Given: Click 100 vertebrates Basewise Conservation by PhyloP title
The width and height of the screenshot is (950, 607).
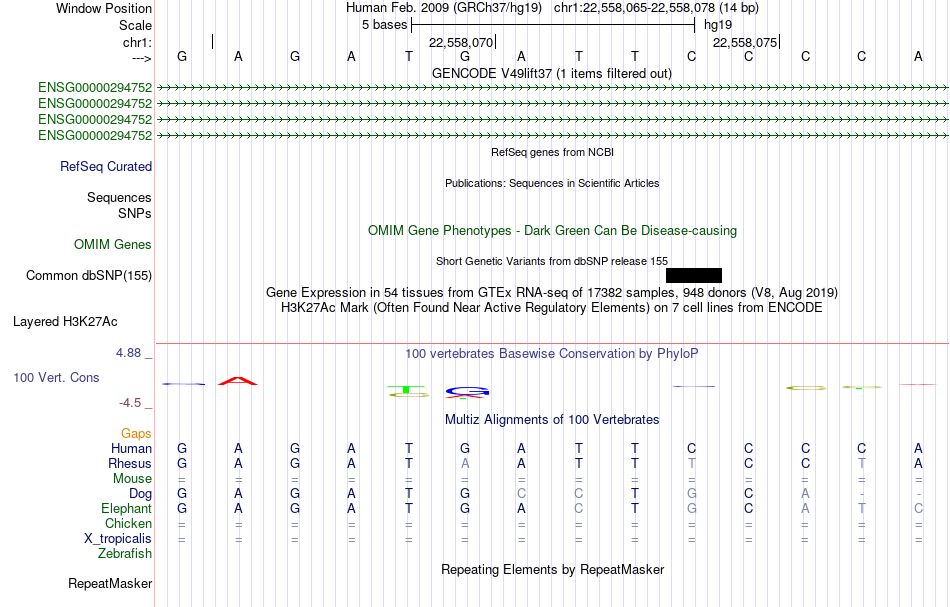Looking at the screenshot, I should pos(552,353).
